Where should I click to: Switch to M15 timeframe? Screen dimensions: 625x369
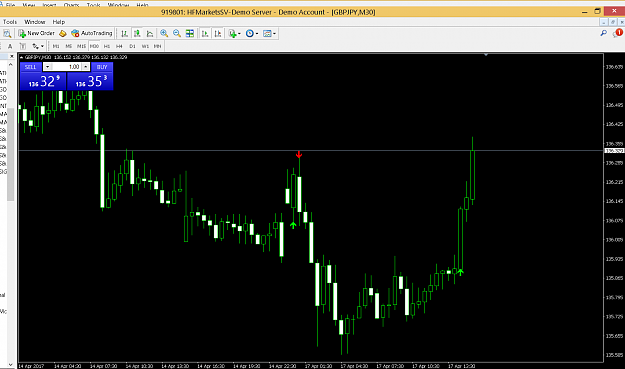(x=81, y=46)
